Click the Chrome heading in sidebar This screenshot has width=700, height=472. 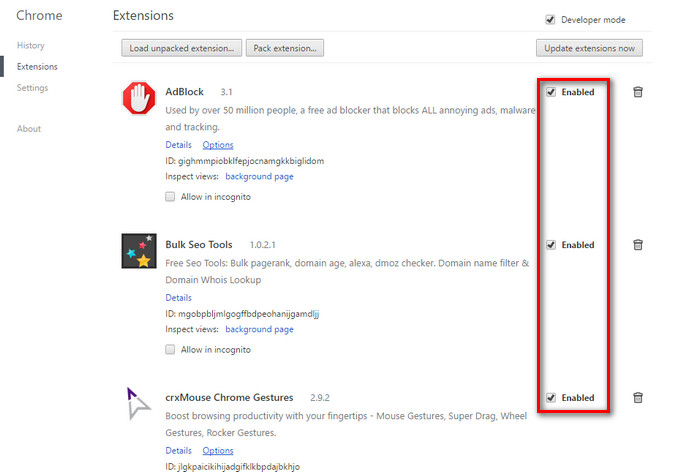(x=39, y=16)
